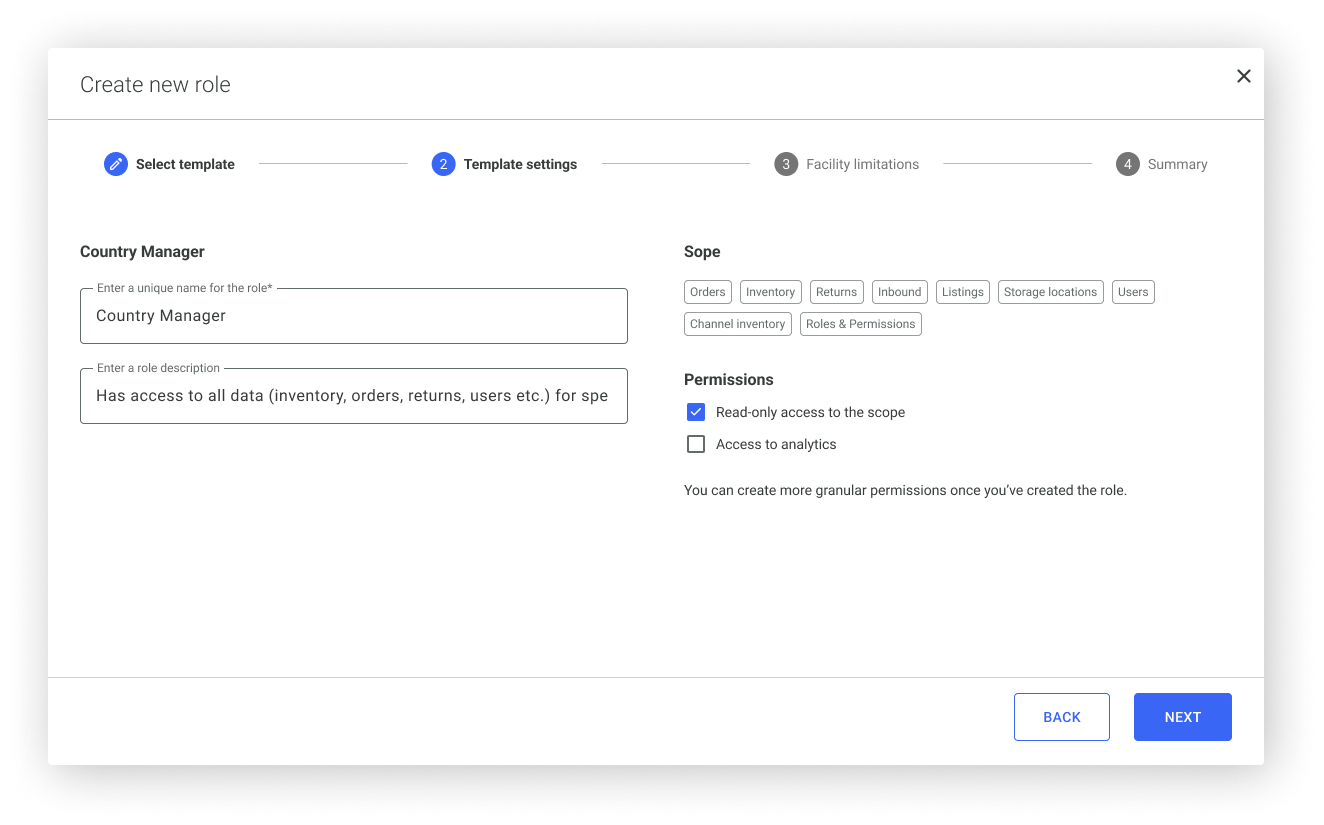Close the Create new role dialog

pos(1243,76)
